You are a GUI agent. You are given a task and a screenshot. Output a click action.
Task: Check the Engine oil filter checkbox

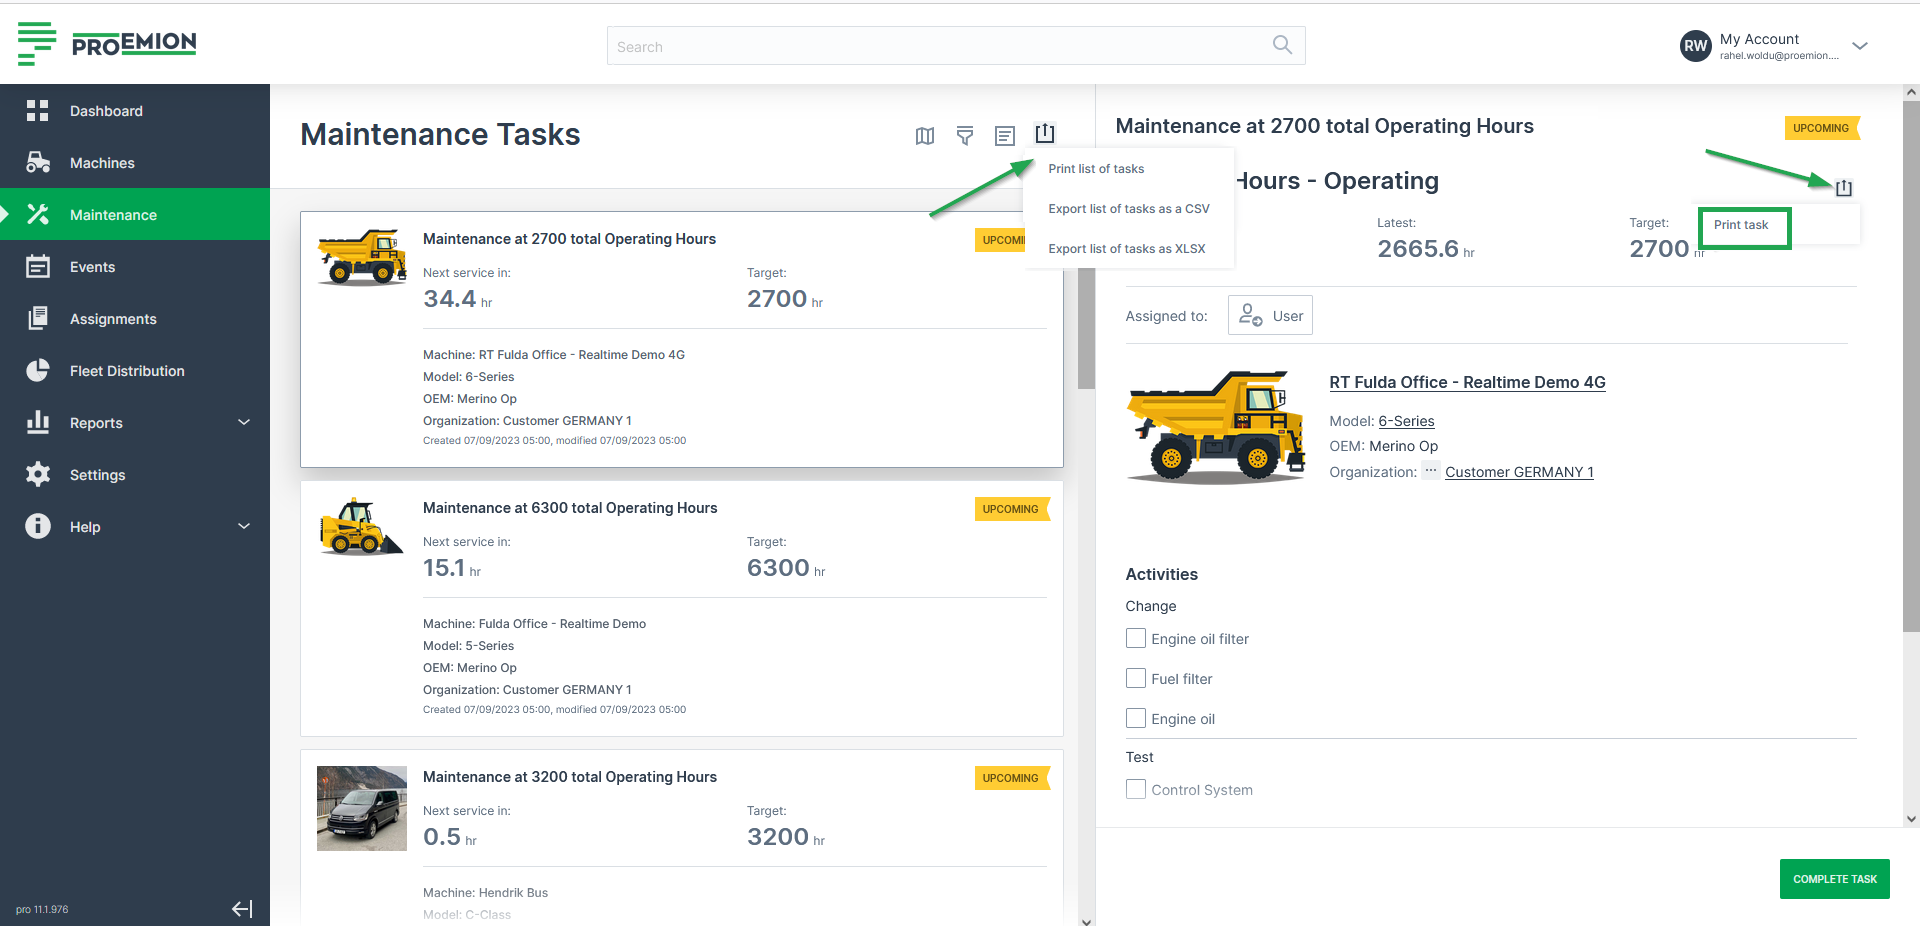[1136, 638]
